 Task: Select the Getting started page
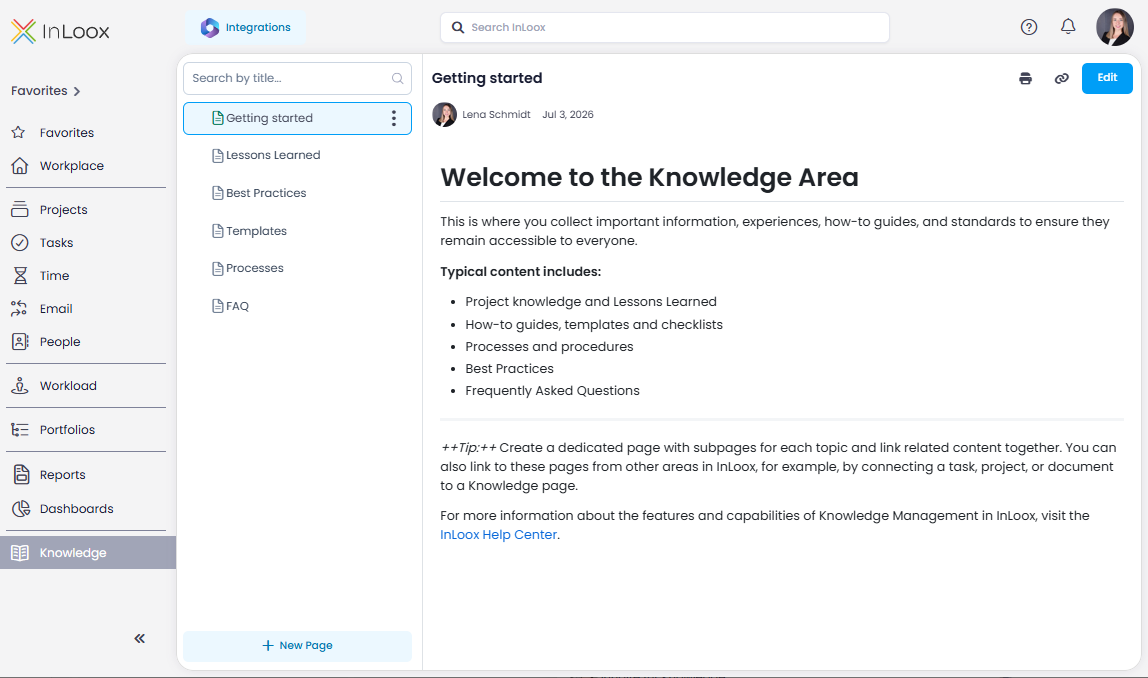click(297, 118)
